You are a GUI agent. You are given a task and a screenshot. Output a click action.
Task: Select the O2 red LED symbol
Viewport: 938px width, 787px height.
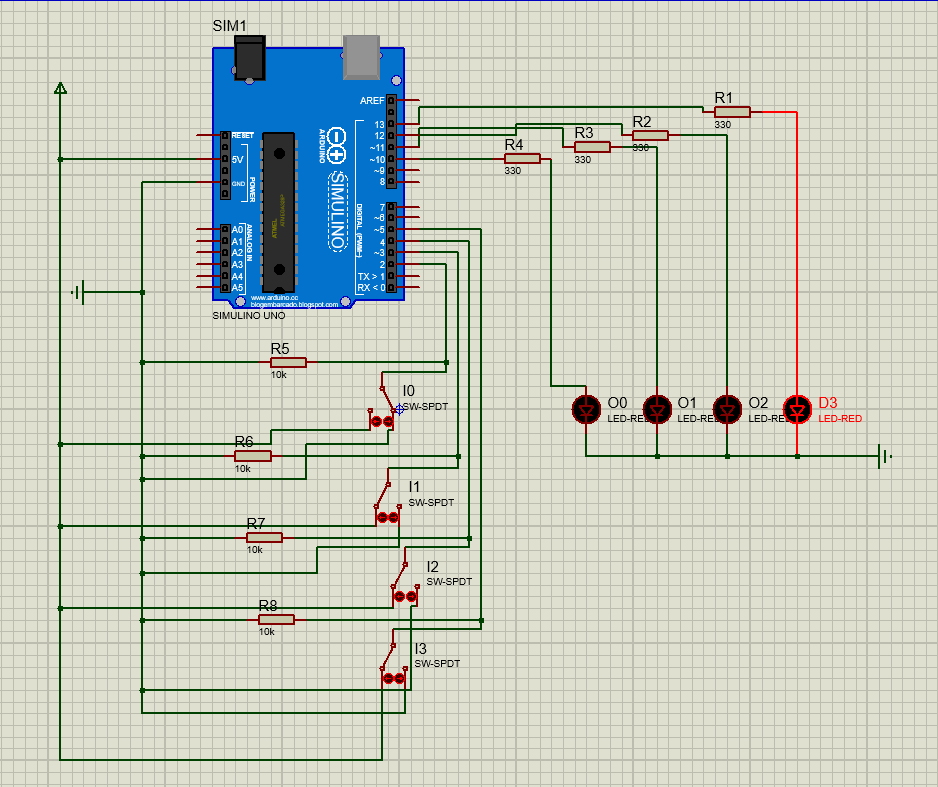tap(727, 410)
